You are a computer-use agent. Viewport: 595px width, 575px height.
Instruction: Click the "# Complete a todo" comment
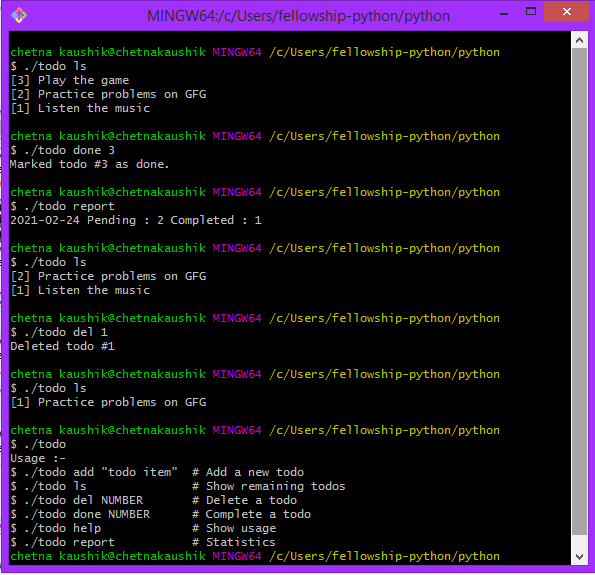[x=251, y=514]
